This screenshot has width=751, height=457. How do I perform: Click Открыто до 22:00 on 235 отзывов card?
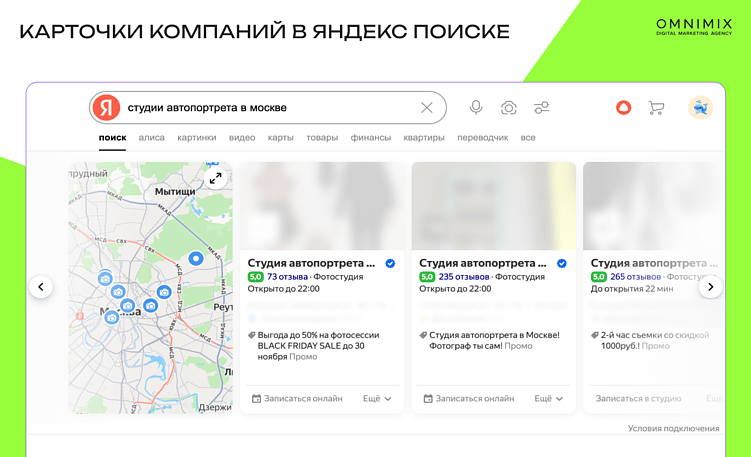(x=455, y=289)
